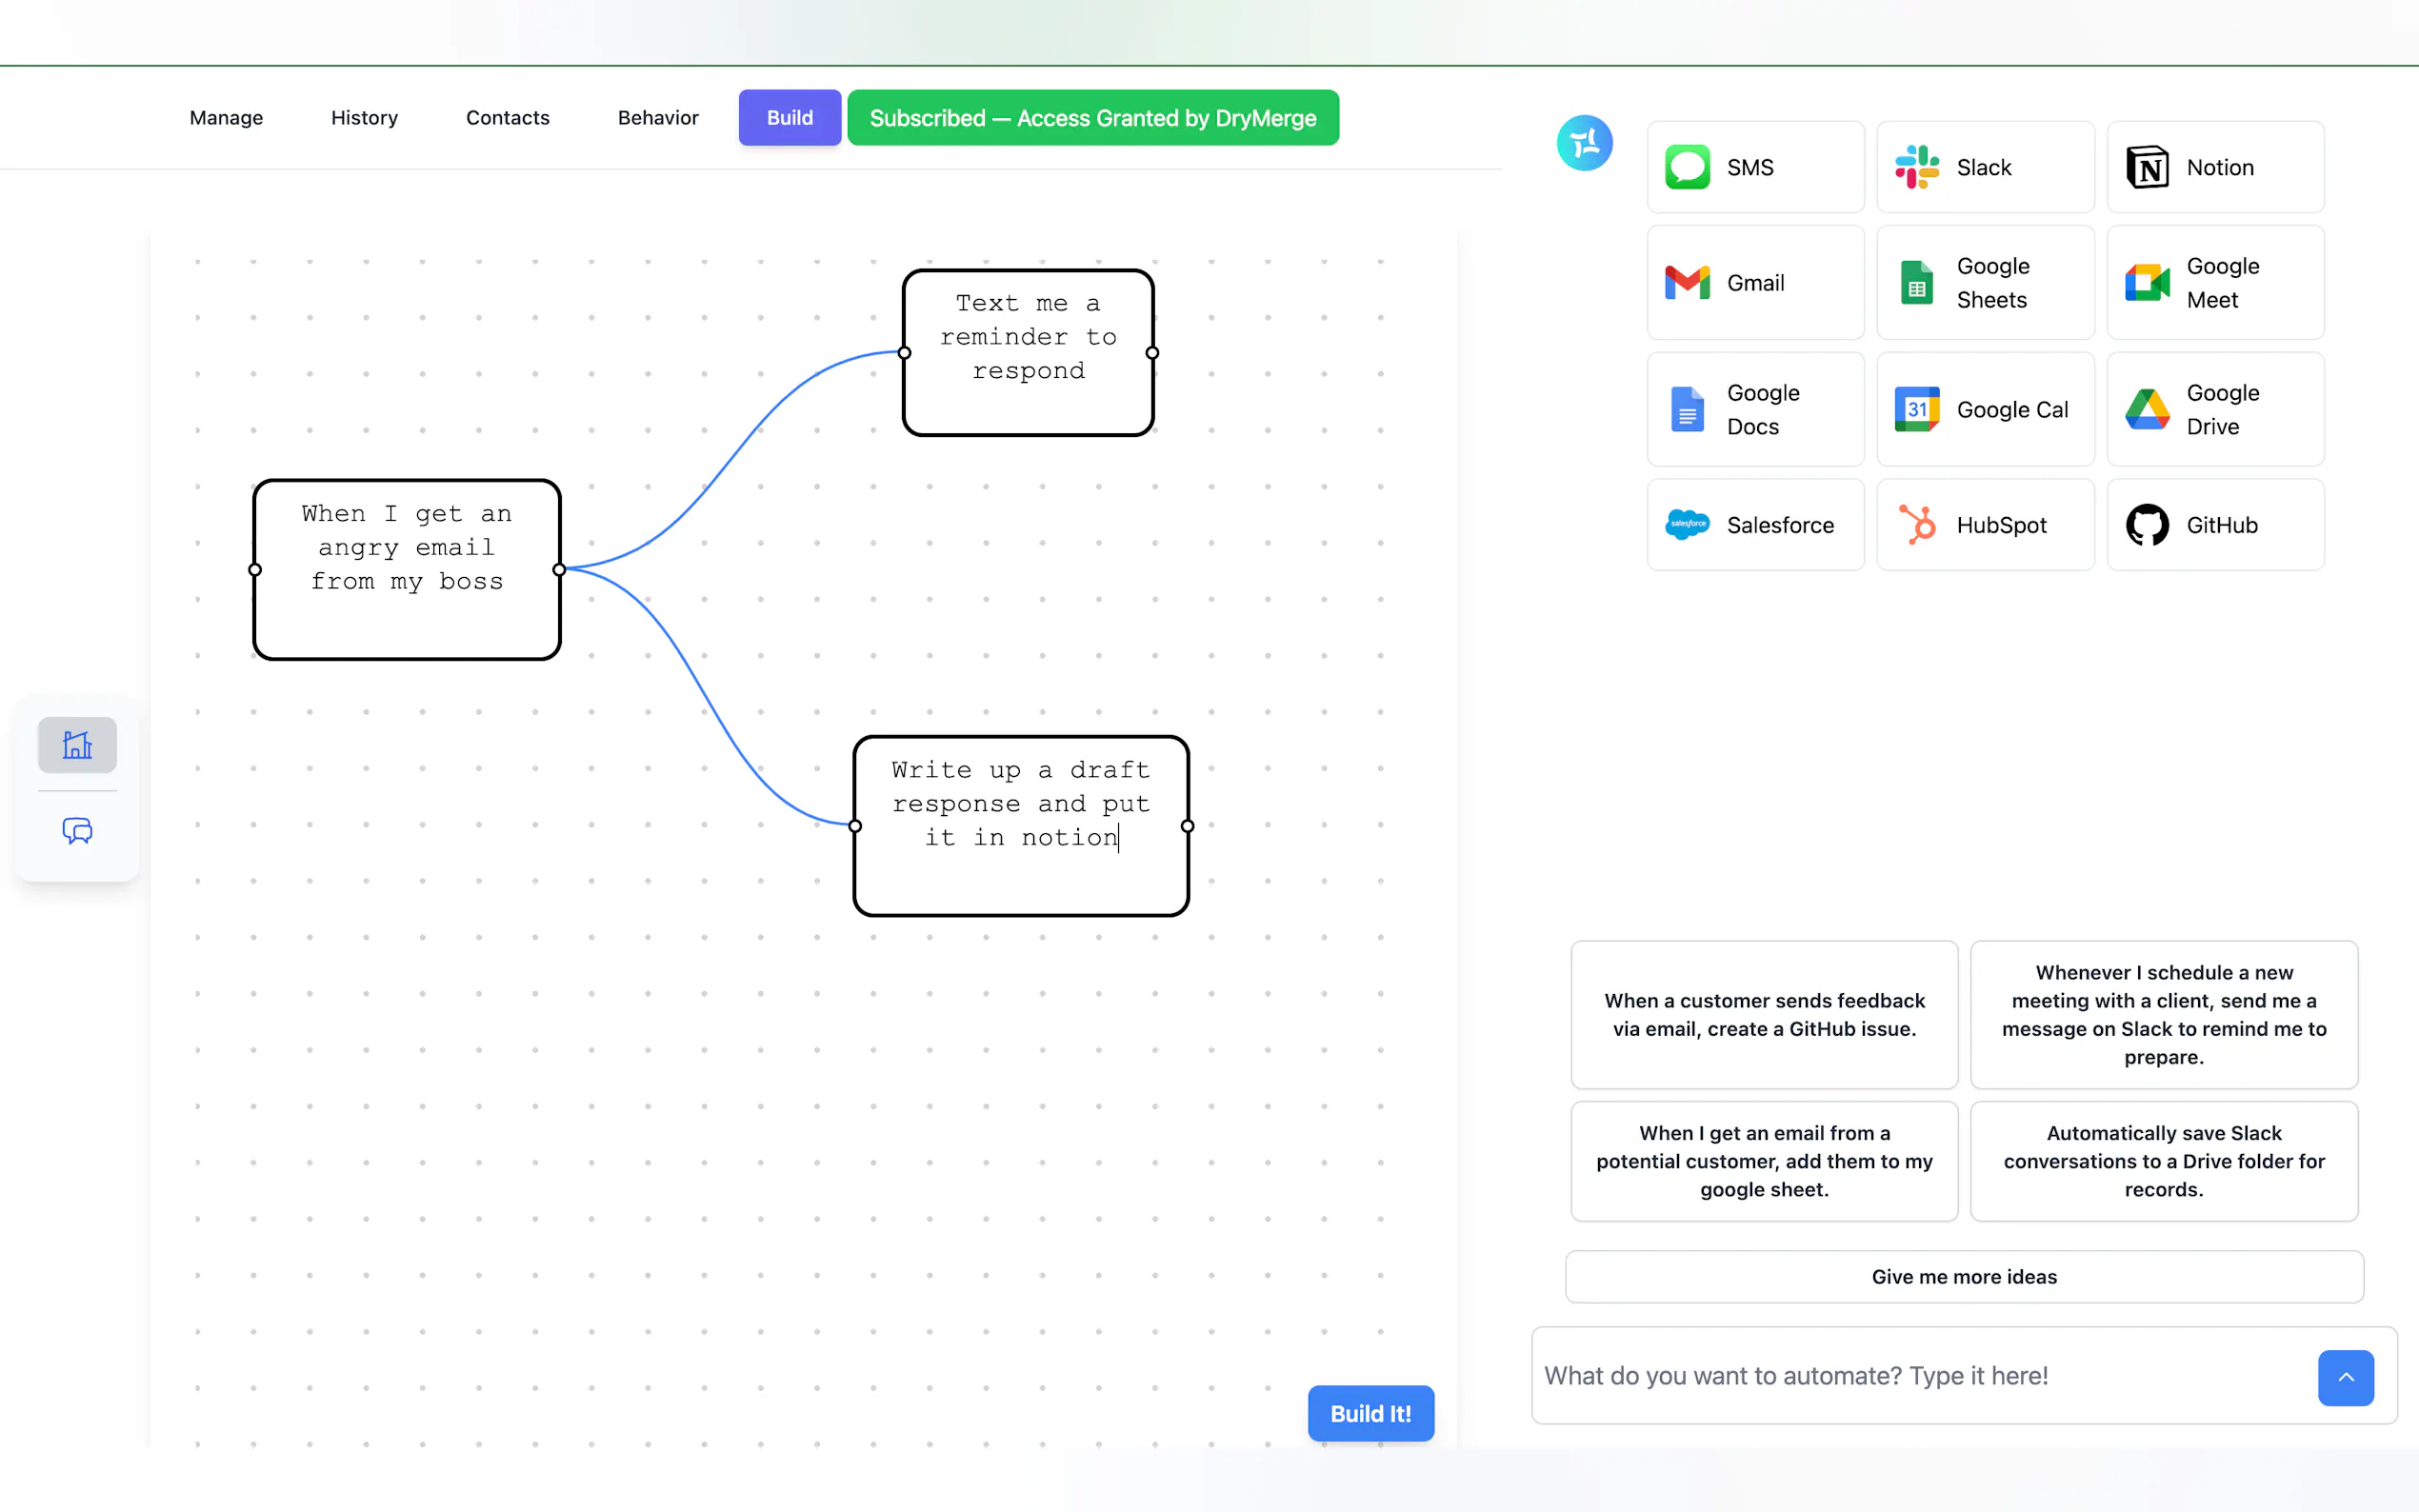Focus the automation prompt text field
Image resolution: width=2419 pixels, height=1512 pixels.
click(1920, 1376)
